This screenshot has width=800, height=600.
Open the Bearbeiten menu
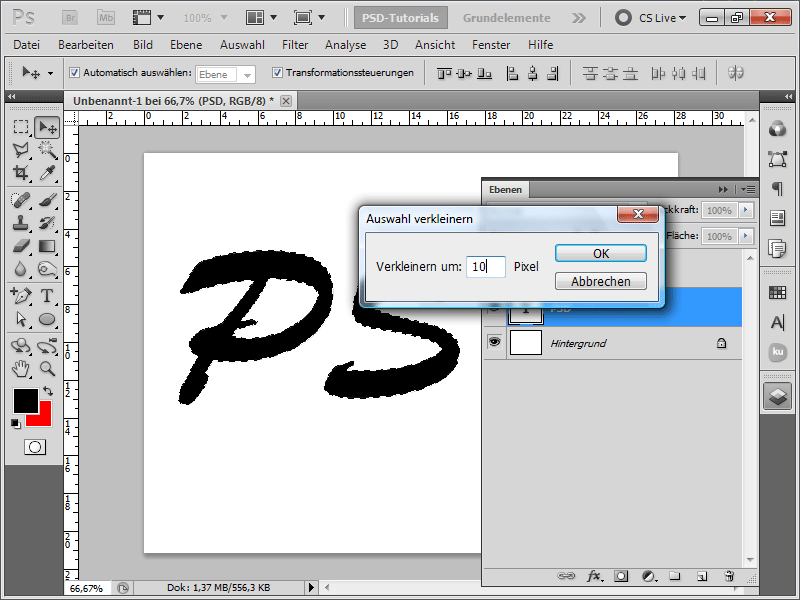86,45
